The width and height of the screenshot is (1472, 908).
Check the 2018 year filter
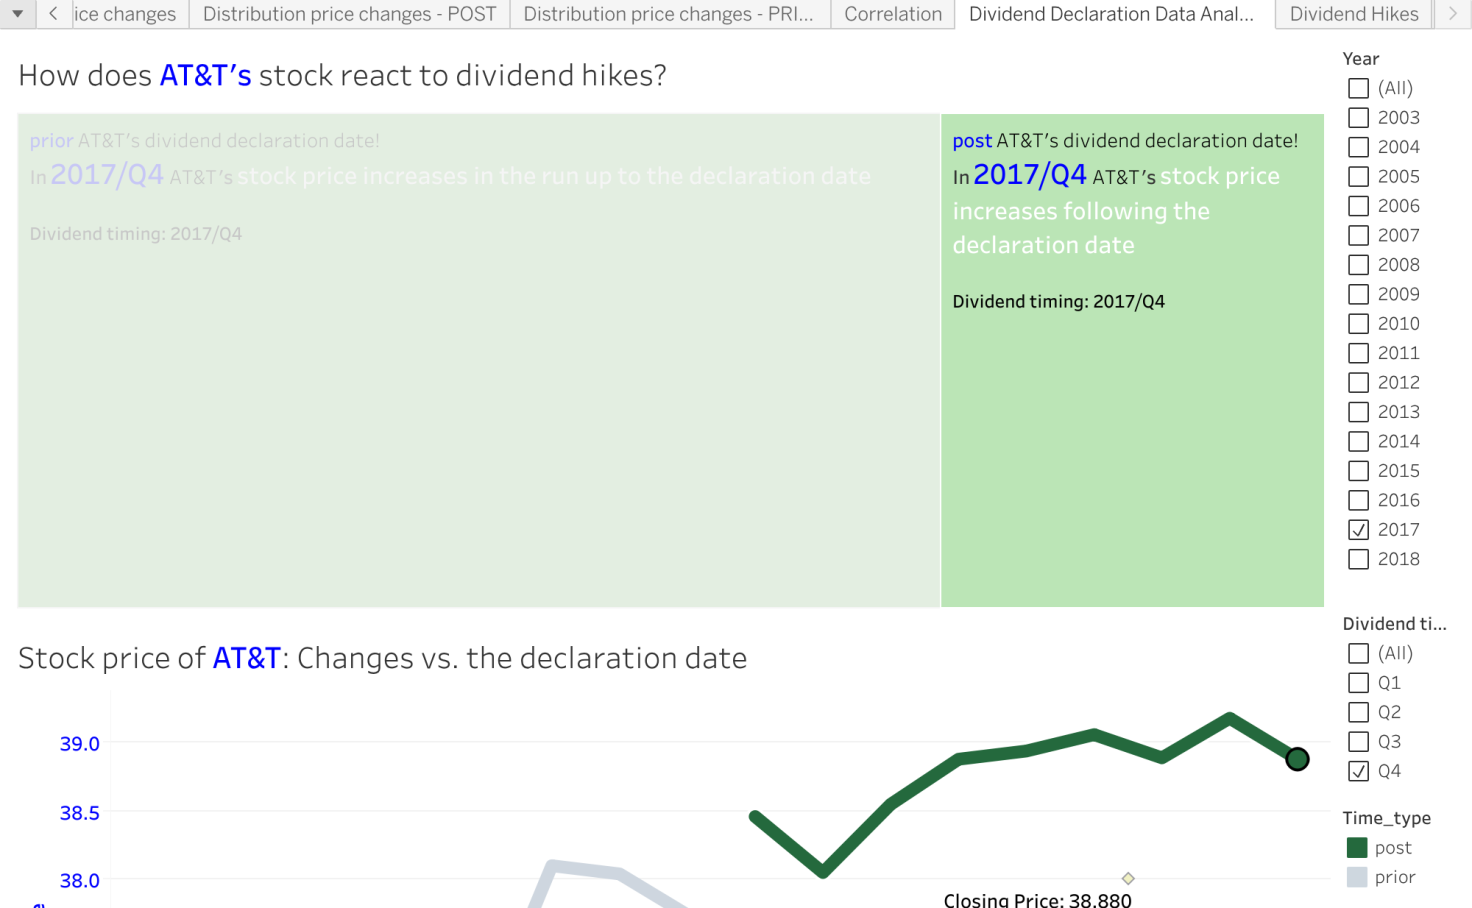coord(1358,559)
